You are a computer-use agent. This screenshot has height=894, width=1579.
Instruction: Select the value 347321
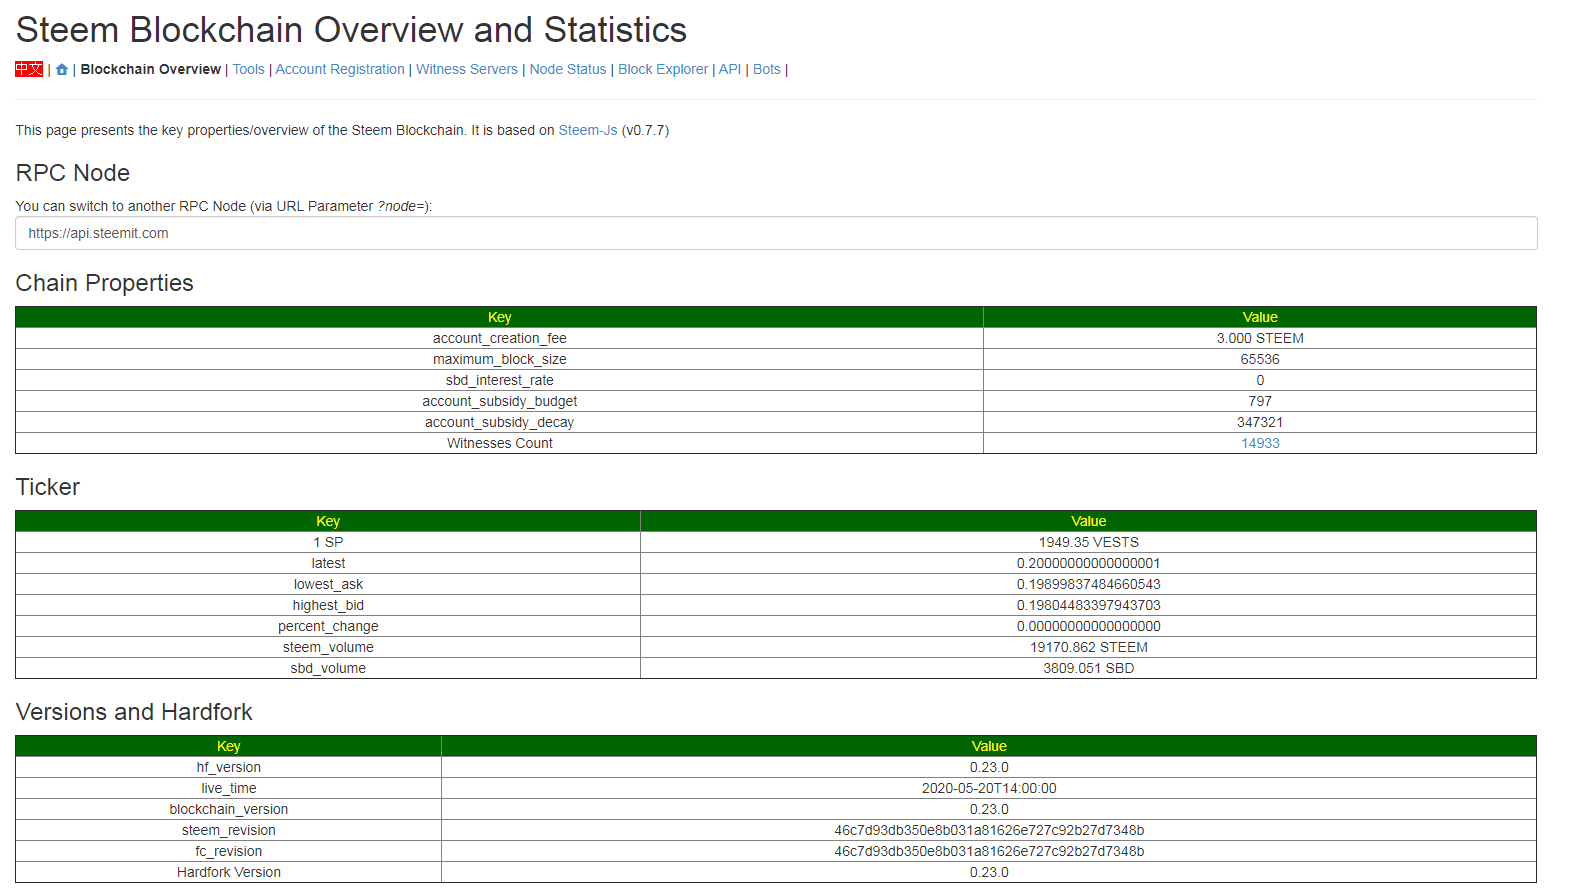coord(1260,422)
